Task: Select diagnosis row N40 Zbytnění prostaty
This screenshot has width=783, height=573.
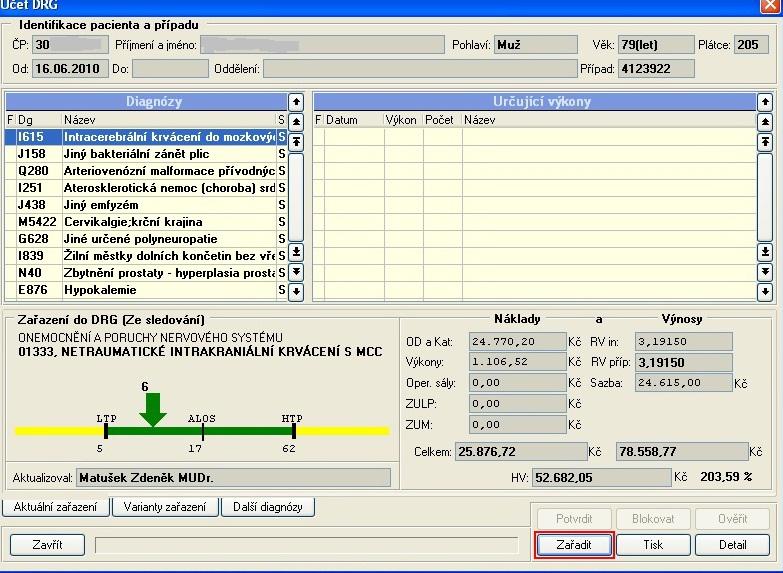Action: [x=146, y=273]
